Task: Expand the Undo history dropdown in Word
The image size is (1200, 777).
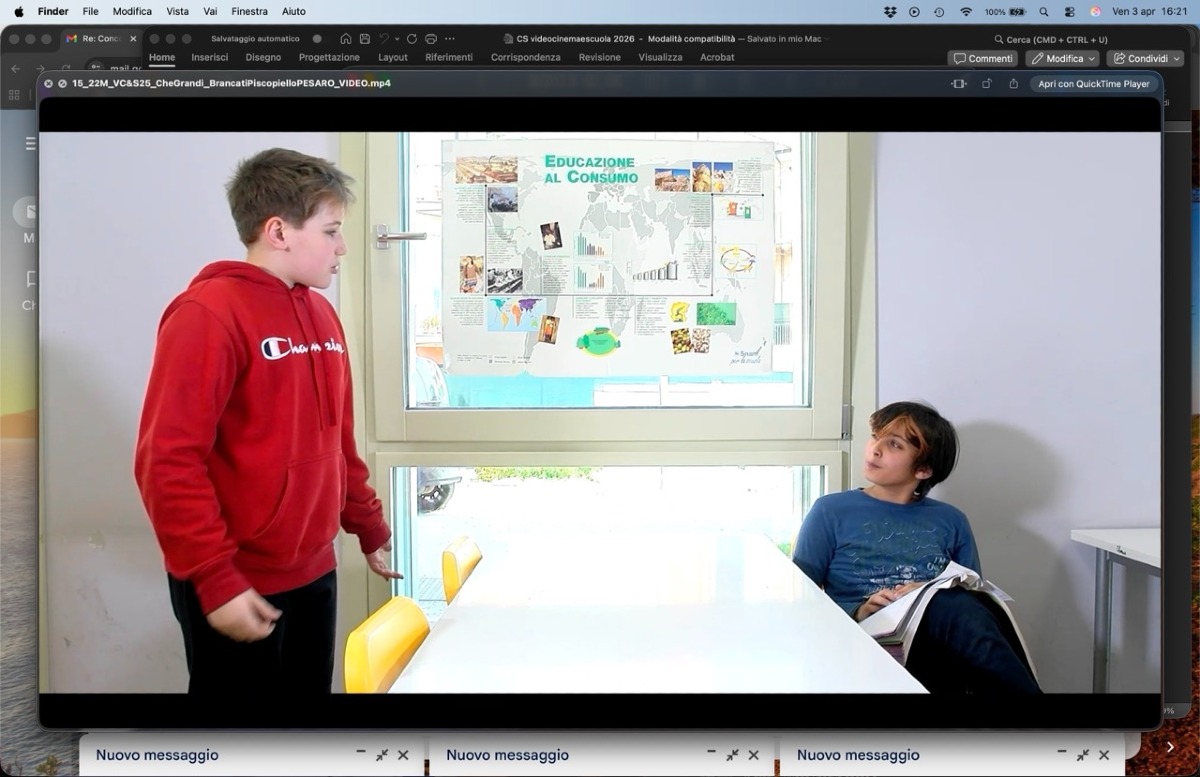Action: 397,39
